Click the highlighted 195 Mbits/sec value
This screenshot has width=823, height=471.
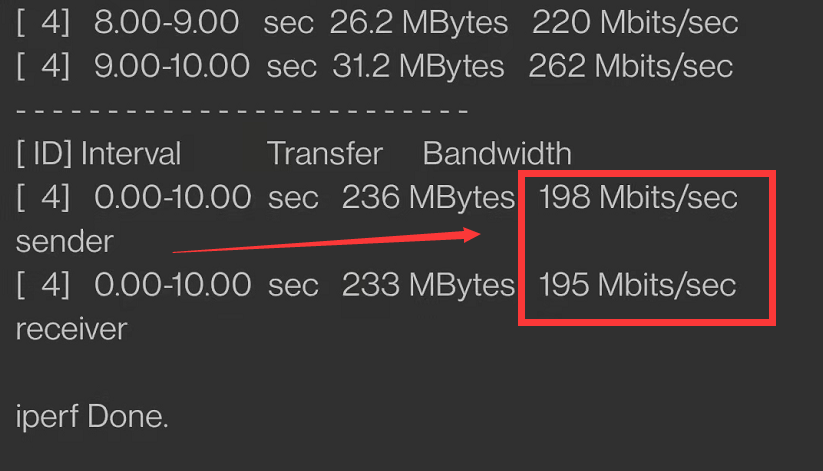click(x=638, y=284)
